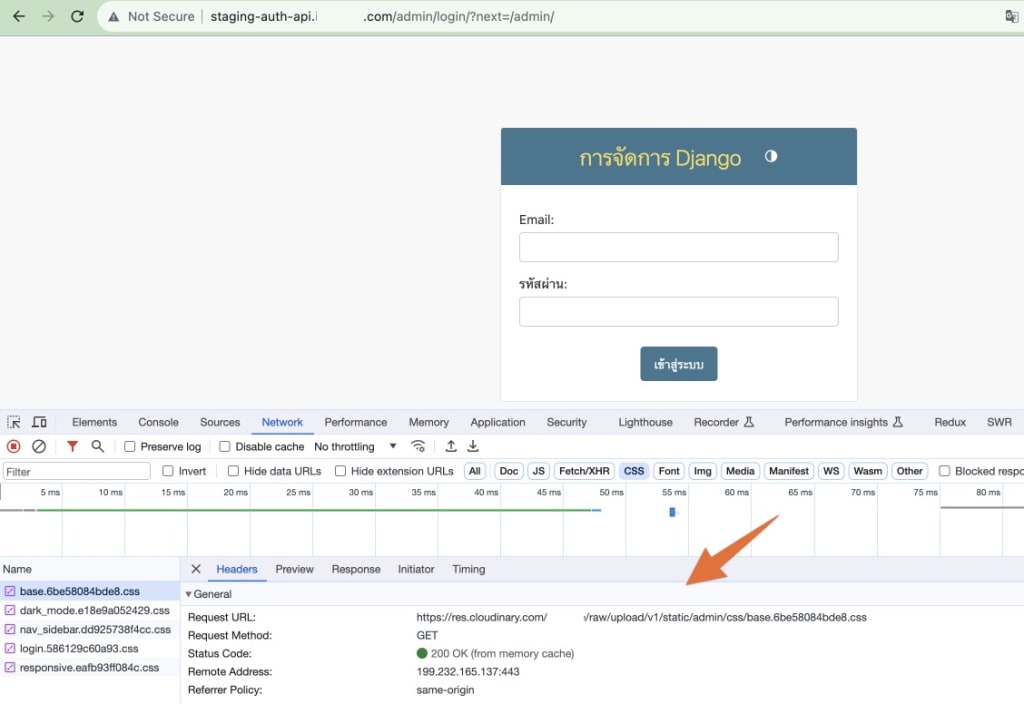Viewport: 1024px width, 704px height.
Task: Open the Preview tab of request details
Action: point(295,569)
